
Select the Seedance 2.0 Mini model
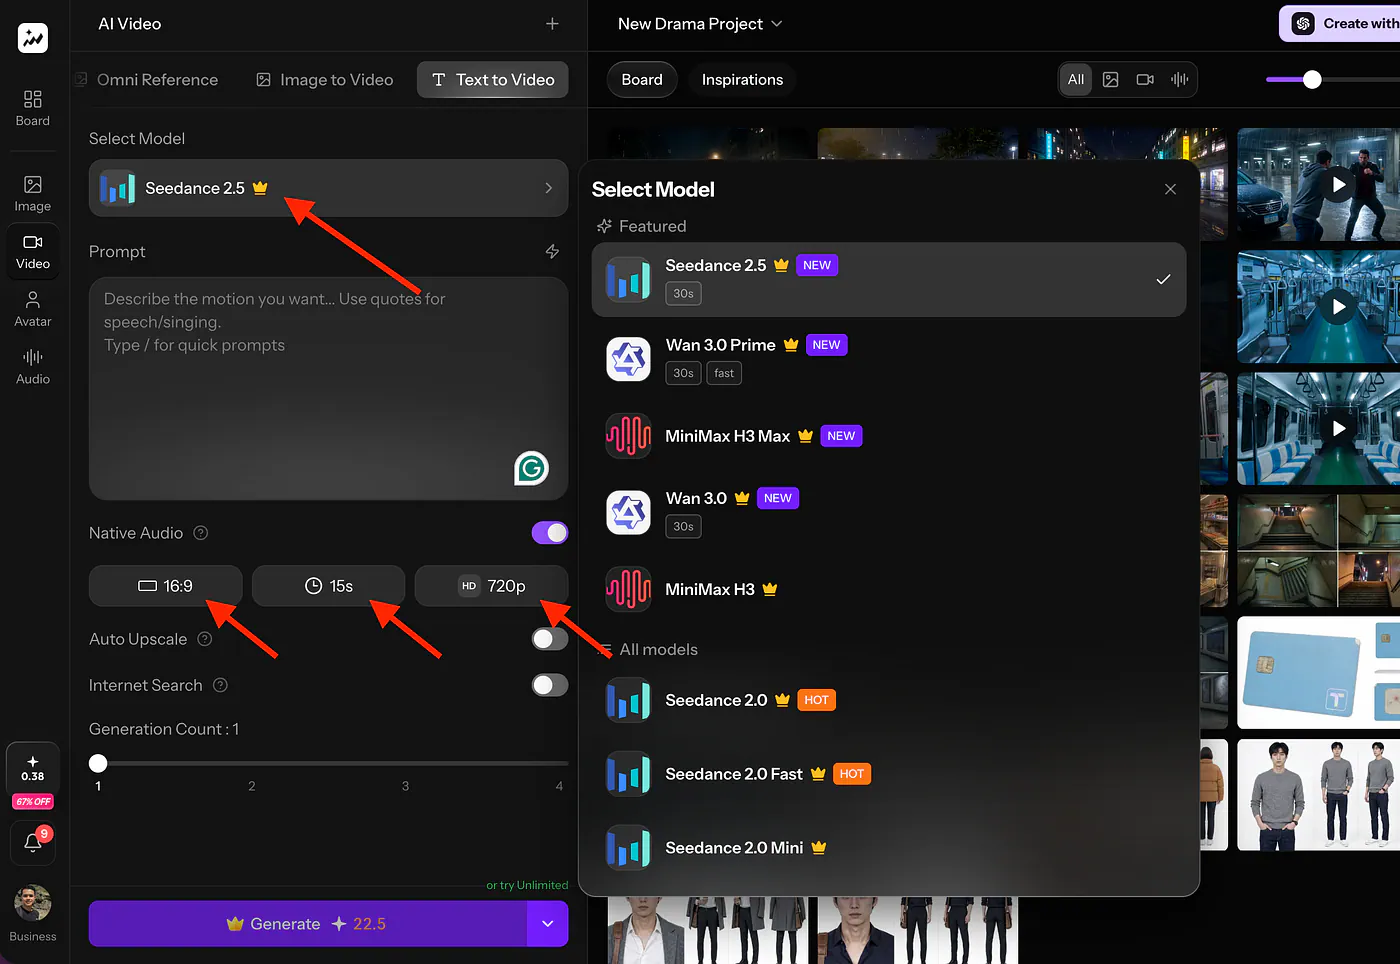click(x=889, y=848)
